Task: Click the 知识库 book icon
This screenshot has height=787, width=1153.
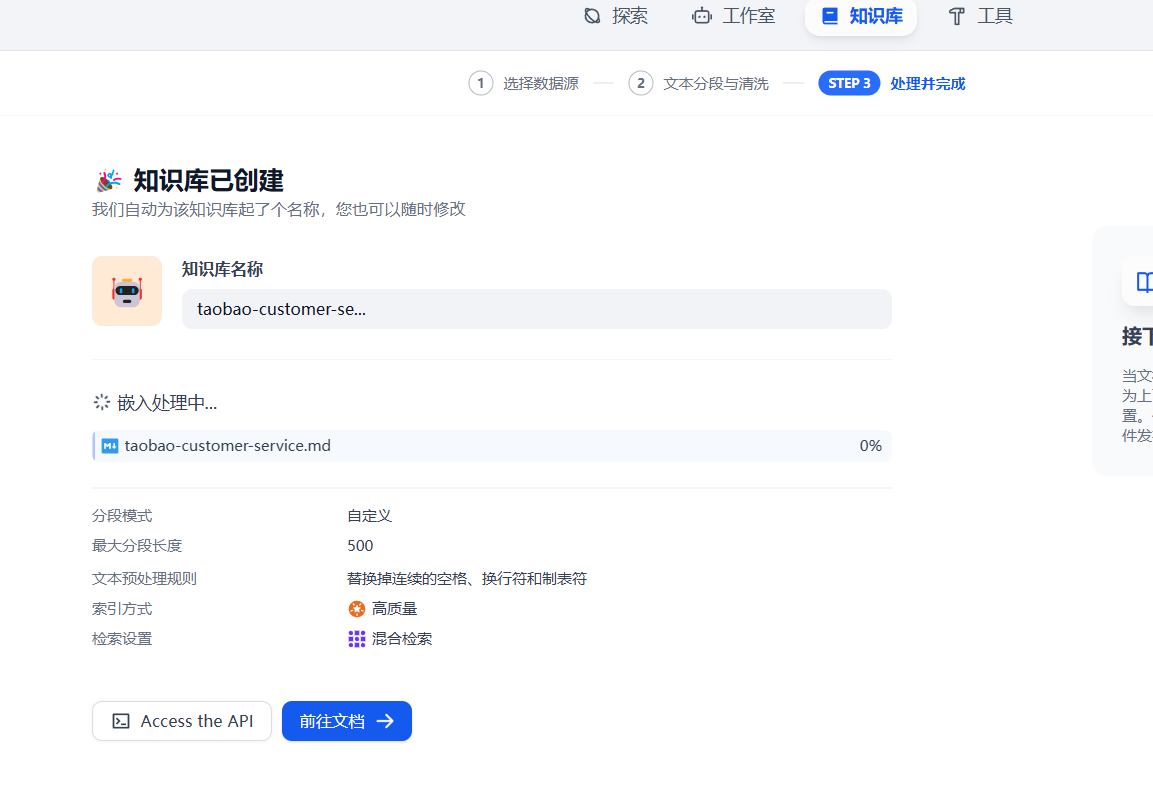Action: tap(829, 16)
